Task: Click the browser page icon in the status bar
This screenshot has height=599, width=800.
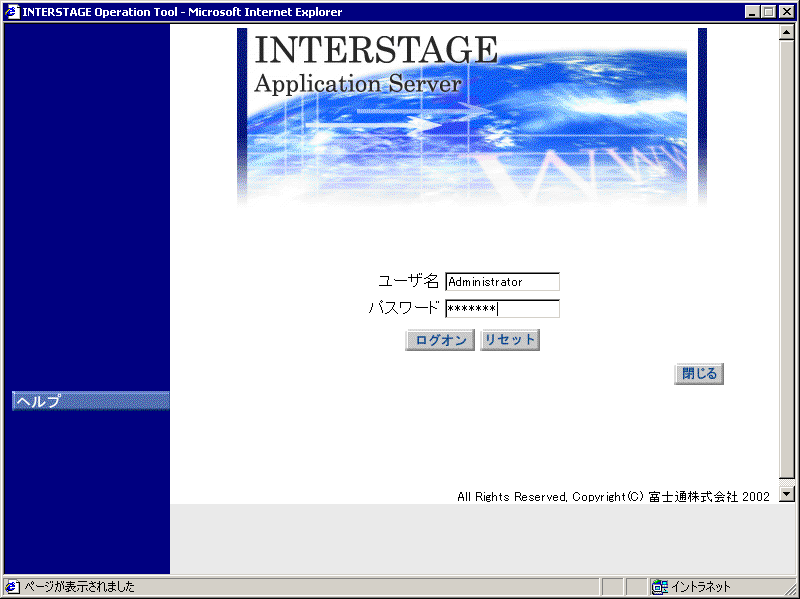Action: [x=10, y=587]
